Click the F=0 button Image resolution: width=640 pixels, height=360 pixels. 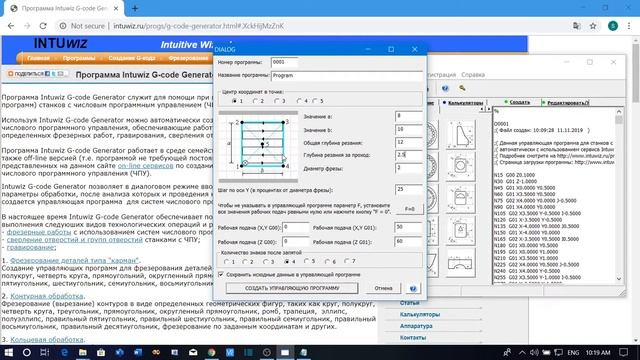click(409, 209)
